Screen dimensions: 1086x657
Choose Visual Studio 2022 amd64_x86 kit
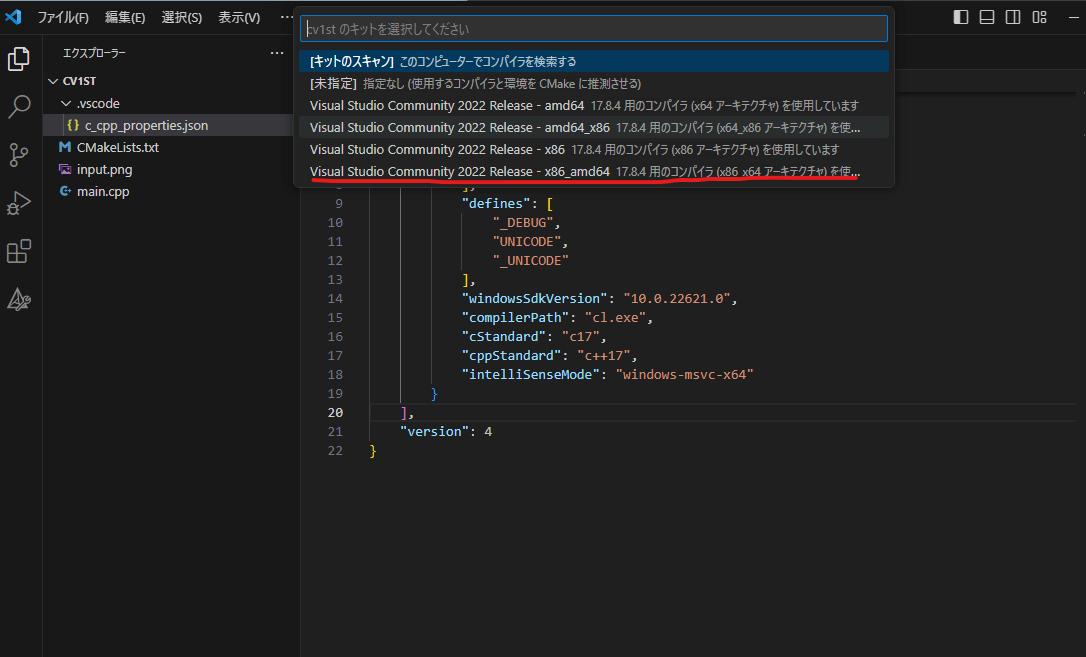594,128
